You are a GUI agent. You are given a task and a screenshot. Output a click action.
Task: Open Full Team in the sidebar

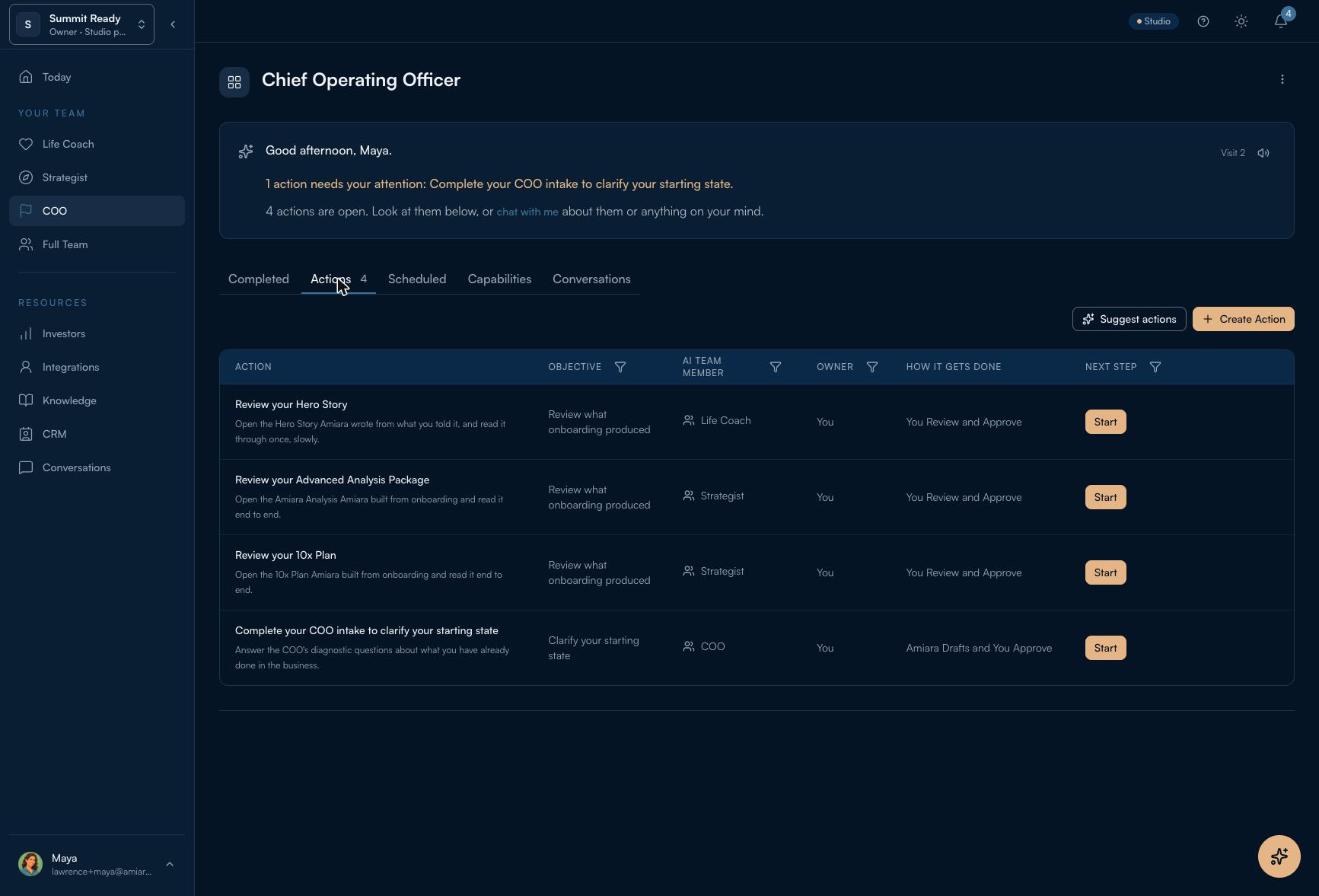(97, 244)
